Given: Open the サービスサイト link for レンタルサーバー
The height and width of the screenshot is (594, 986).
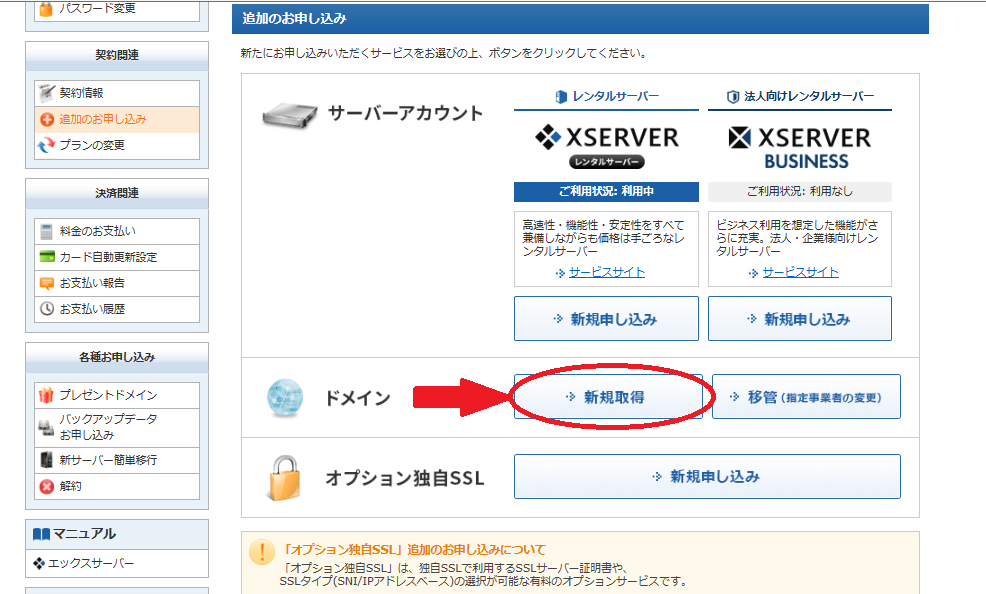Looking at the screenshot, I should coord(606,272).
